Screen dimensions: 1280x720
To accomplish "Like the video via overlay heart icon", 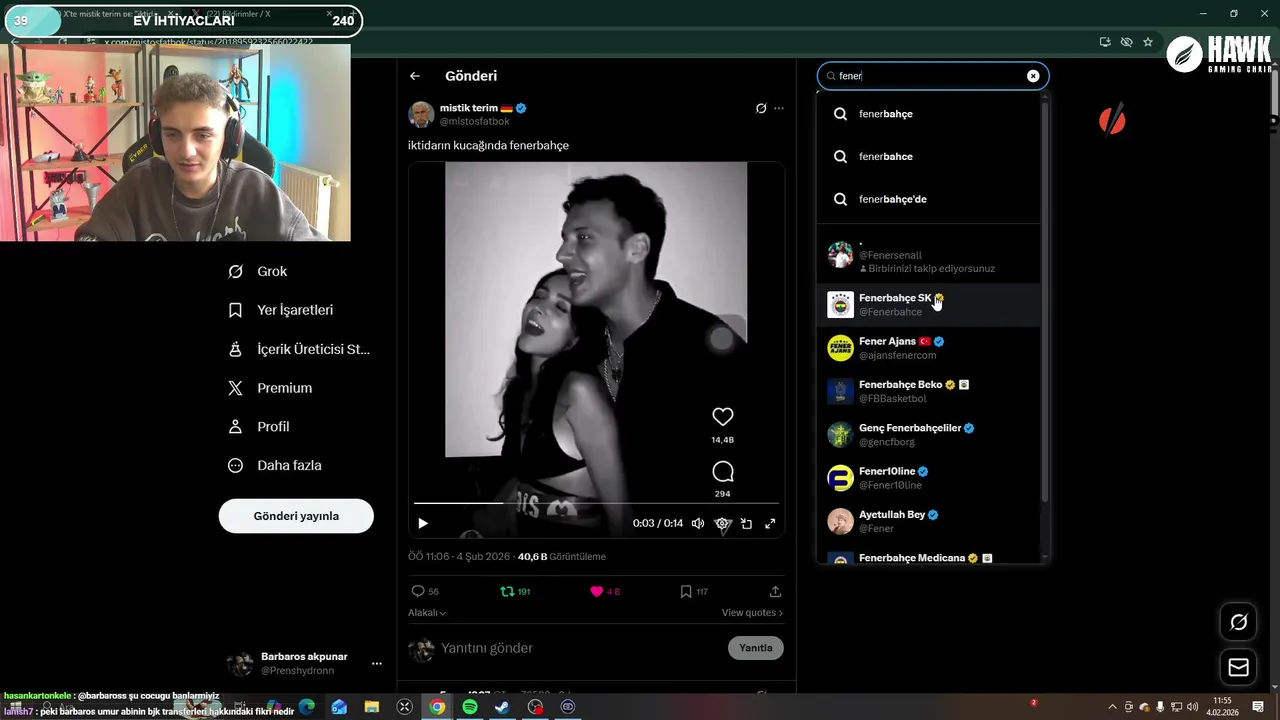I will pos(723,416).
